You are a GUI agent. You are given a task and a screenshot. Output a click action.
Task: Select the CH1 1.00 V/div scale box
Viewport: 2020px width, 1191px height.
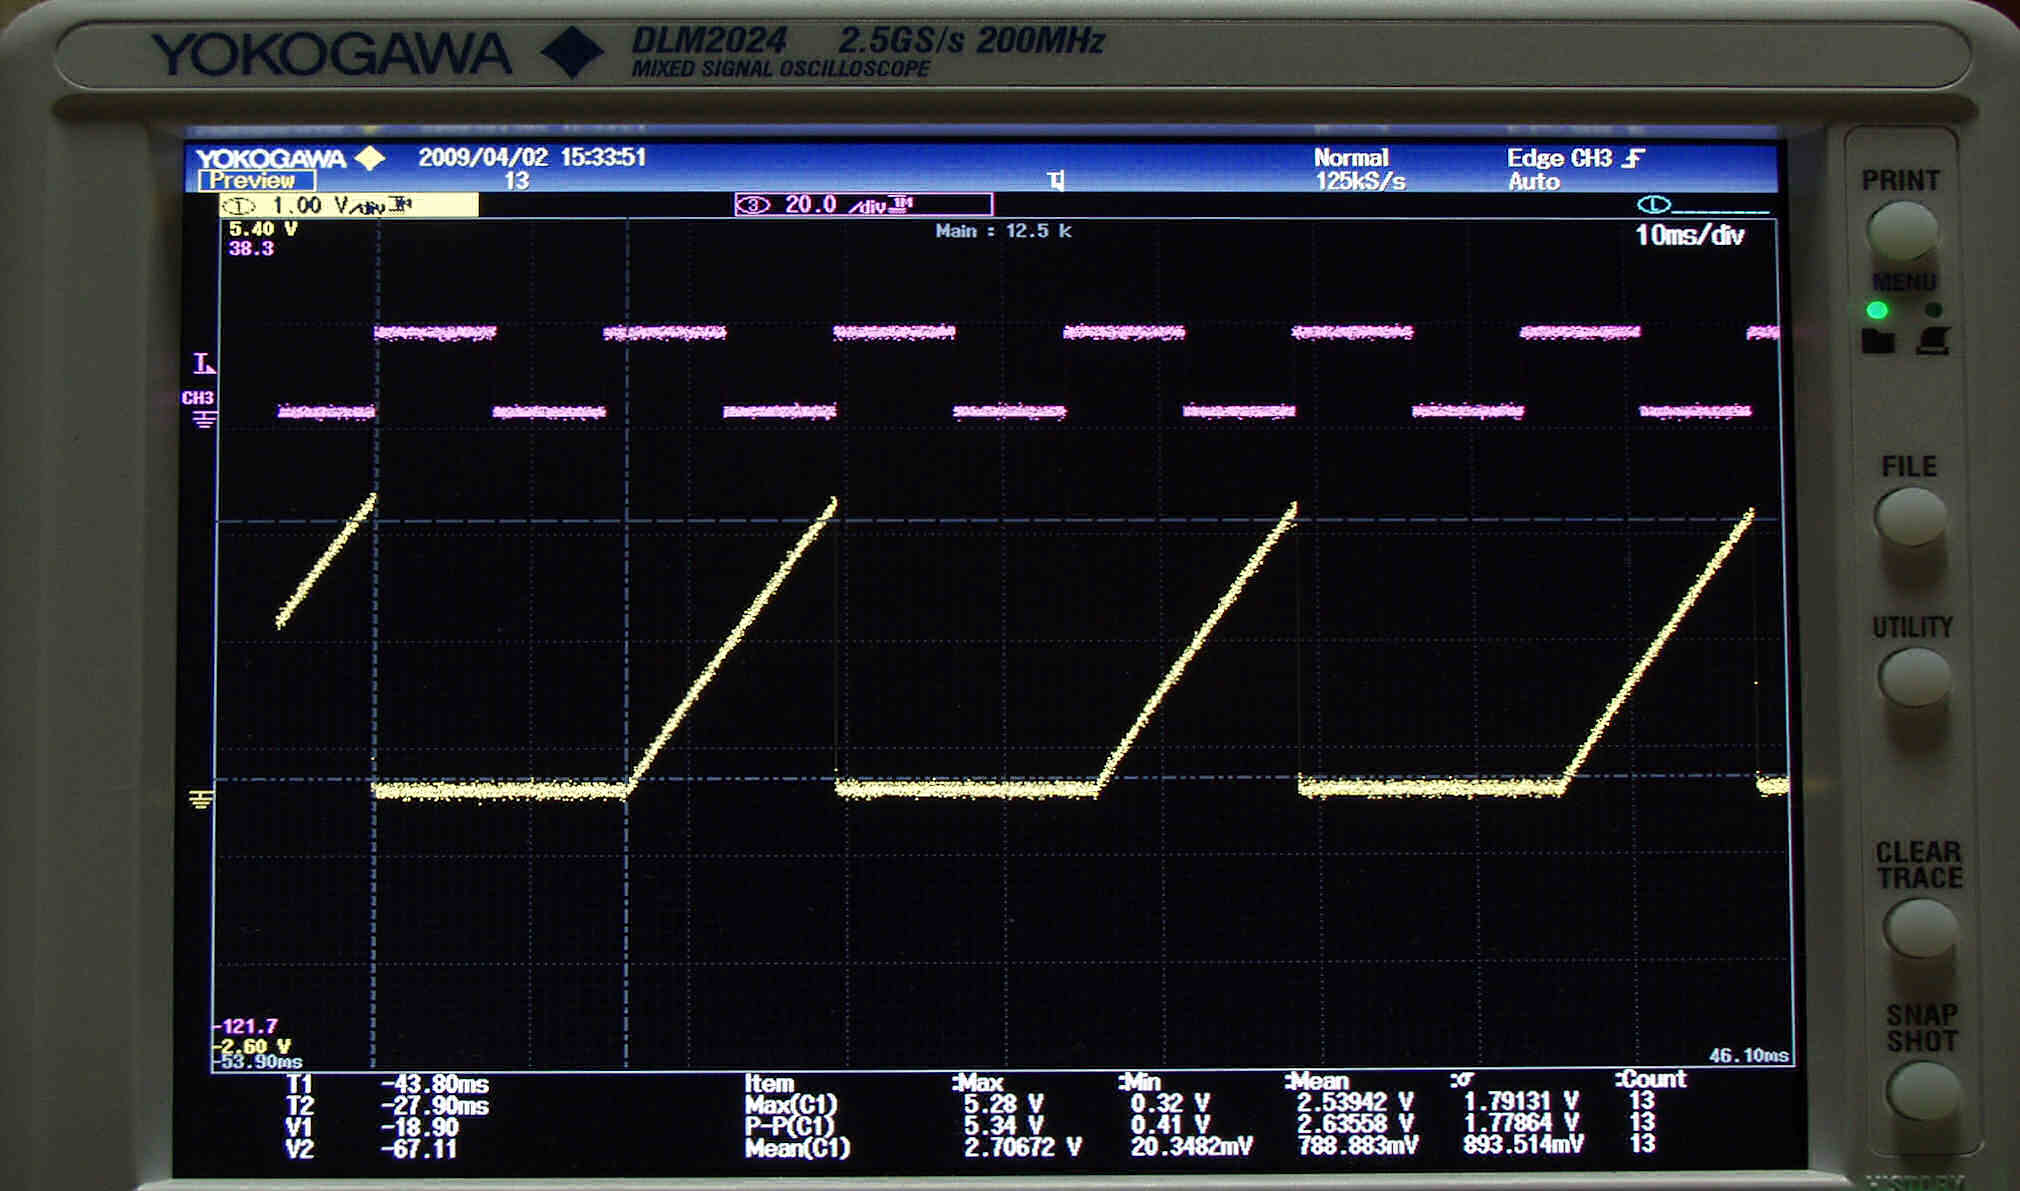click(348, 206)
